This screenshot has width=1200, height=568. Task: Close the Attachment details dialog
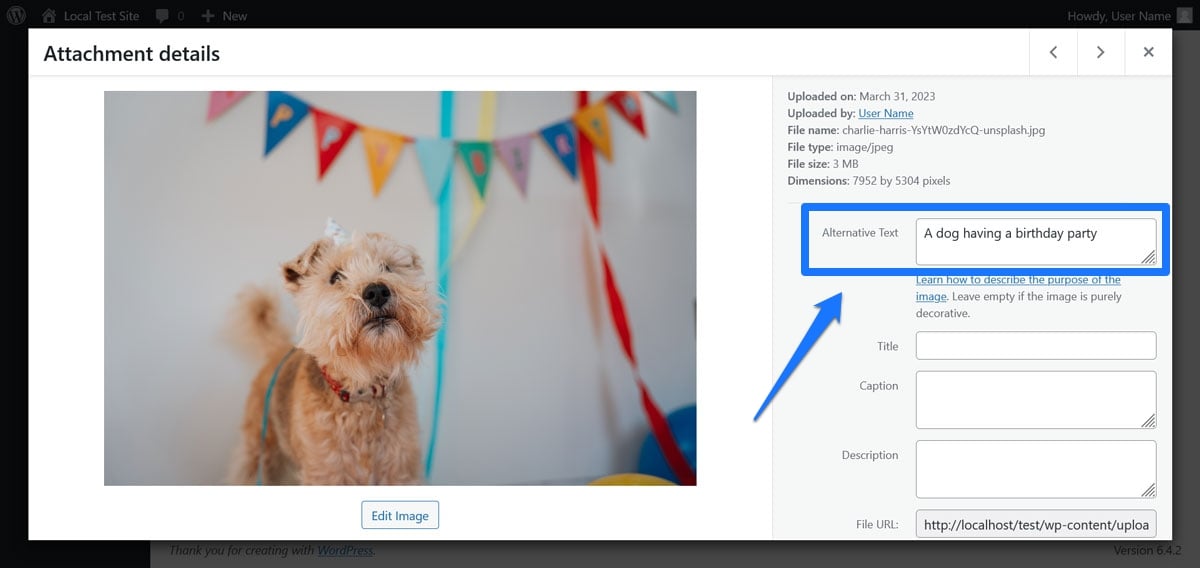pos(1148,52)
